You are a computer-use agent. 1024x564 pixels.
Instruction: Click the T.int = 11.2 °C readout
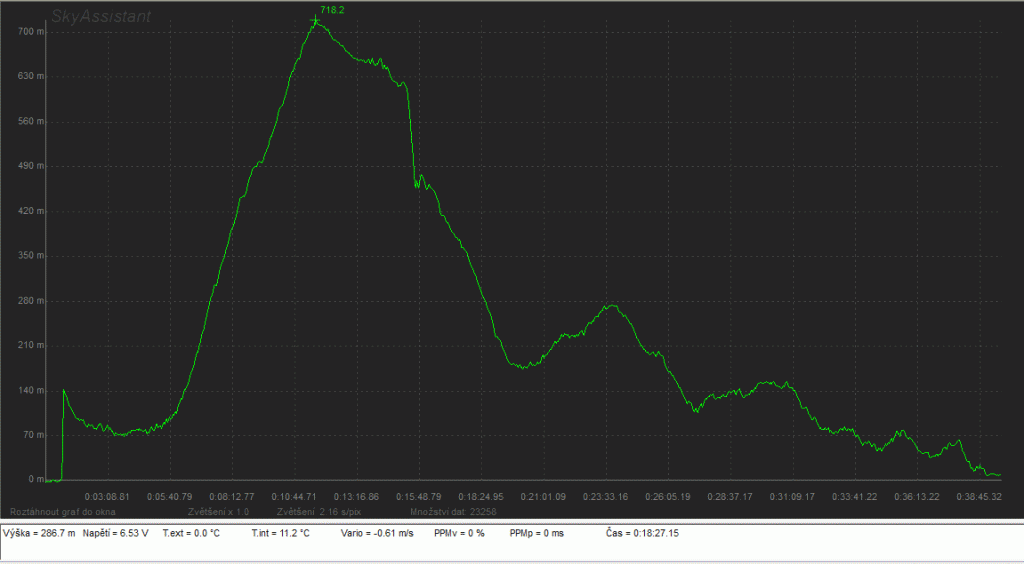pyautogui.click(x=281, y=534)
